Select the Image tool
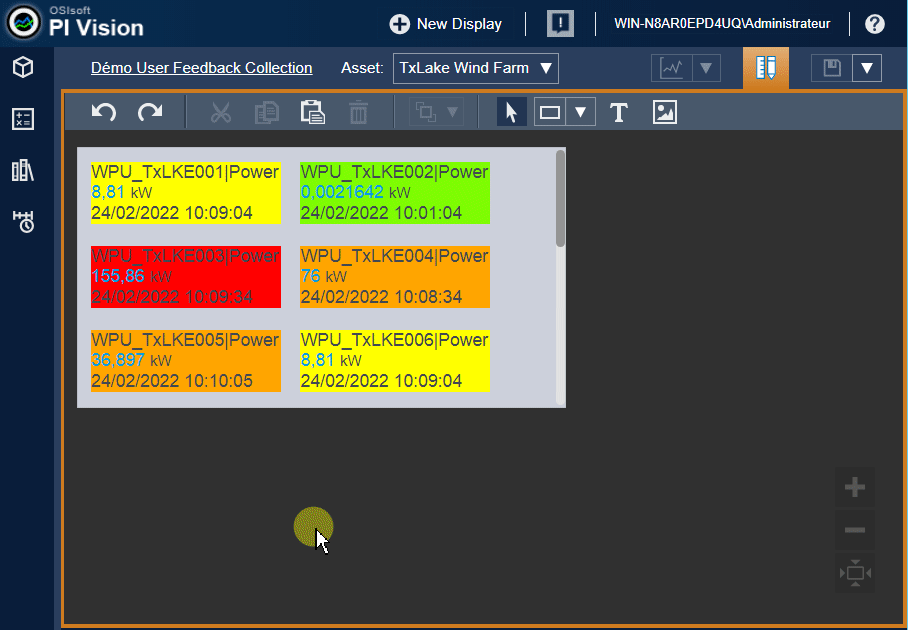This screenshot has height=630, width=908. pos(665,112)
